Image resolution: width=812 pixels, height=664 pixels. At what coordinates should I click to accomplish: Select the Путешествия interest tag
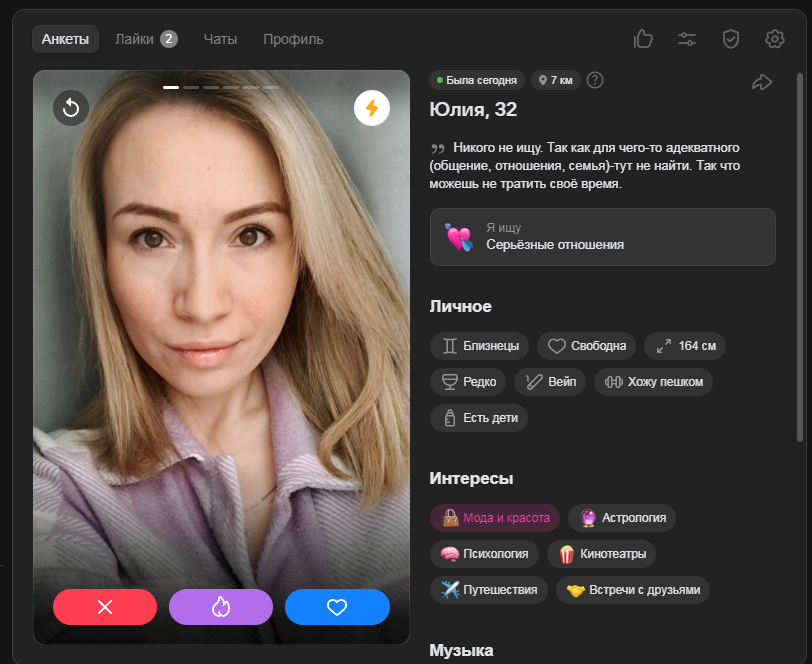point(489,590)
